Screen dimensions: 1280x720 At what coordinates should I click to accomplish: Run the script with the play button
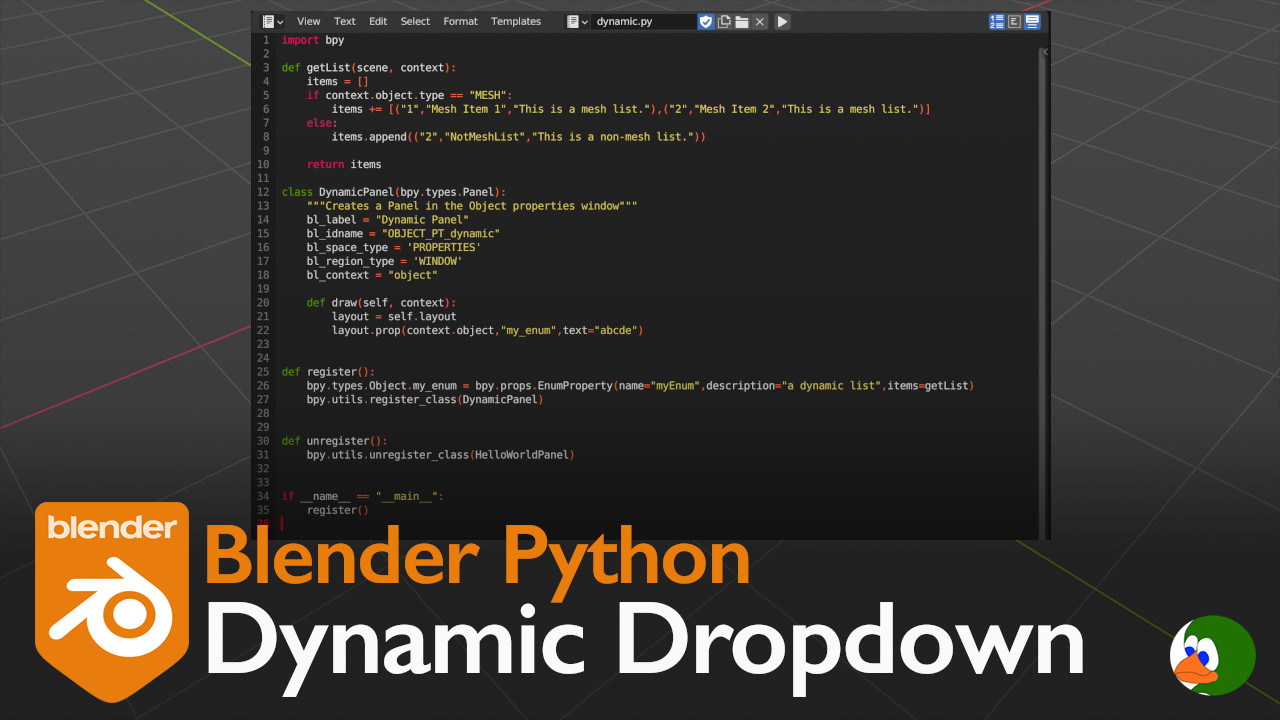[782, 21]
